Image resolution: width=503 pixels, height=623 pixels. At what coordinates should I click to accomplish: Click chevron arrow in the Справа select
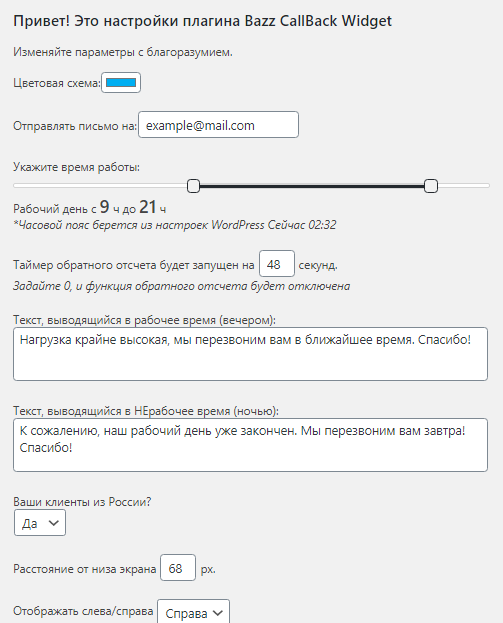coord(217,613)
